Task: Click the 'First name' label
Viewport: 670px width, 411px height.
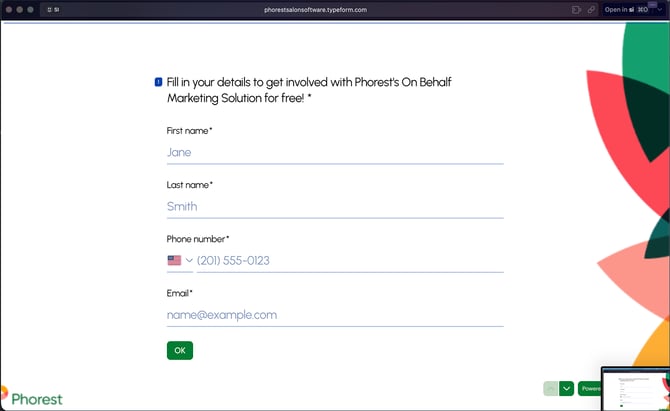Action: coord(189,131)
